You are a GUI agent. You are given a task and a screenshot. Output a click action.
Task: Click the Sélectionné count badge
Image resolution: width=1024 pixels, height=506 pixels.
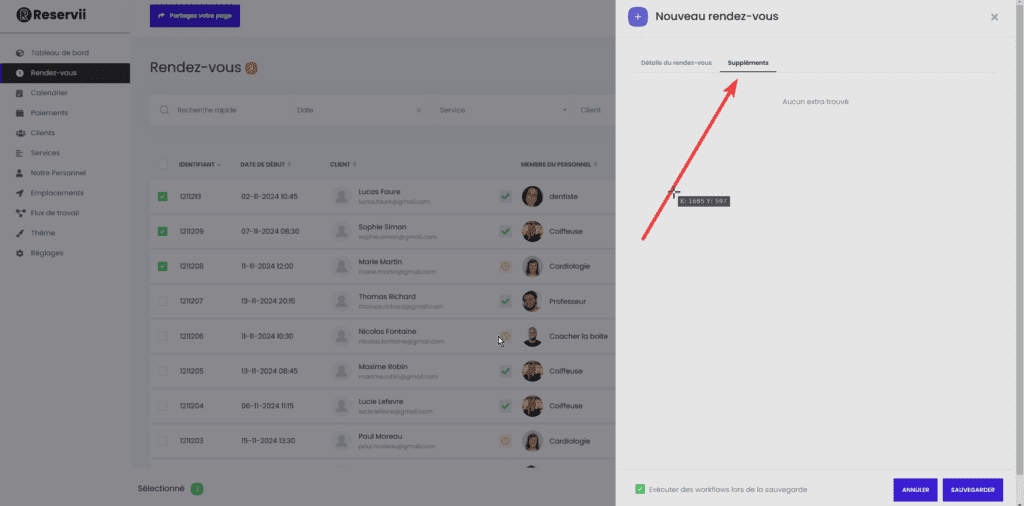197,488
